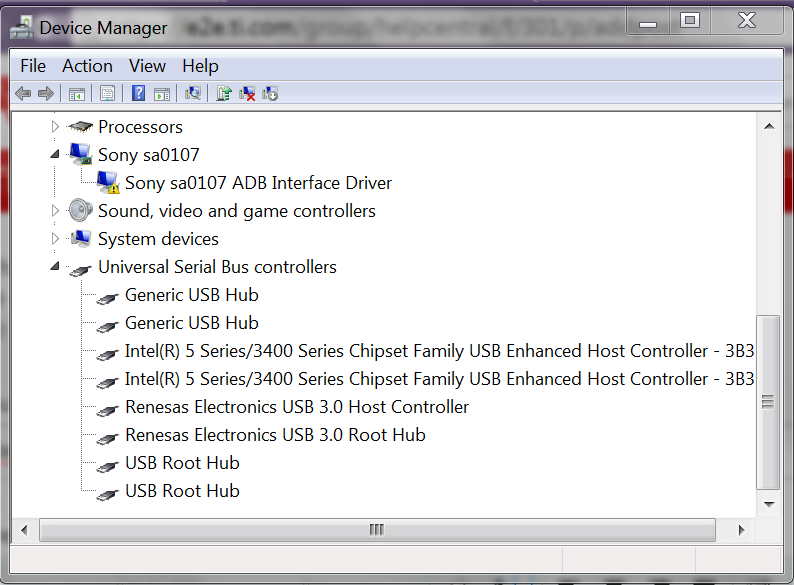Screen dimensions: 794x585
Task: Click the vertical scrollbar thumb
Action: 768,402
